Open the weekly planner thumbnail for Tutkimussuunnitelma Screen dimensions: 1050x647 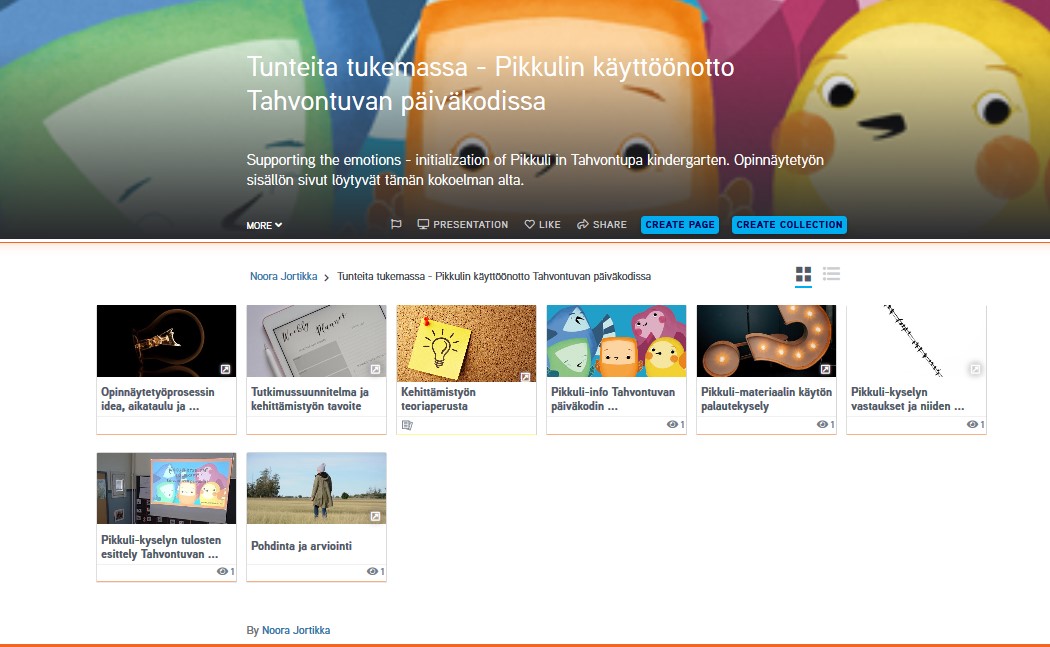[317, 341]
